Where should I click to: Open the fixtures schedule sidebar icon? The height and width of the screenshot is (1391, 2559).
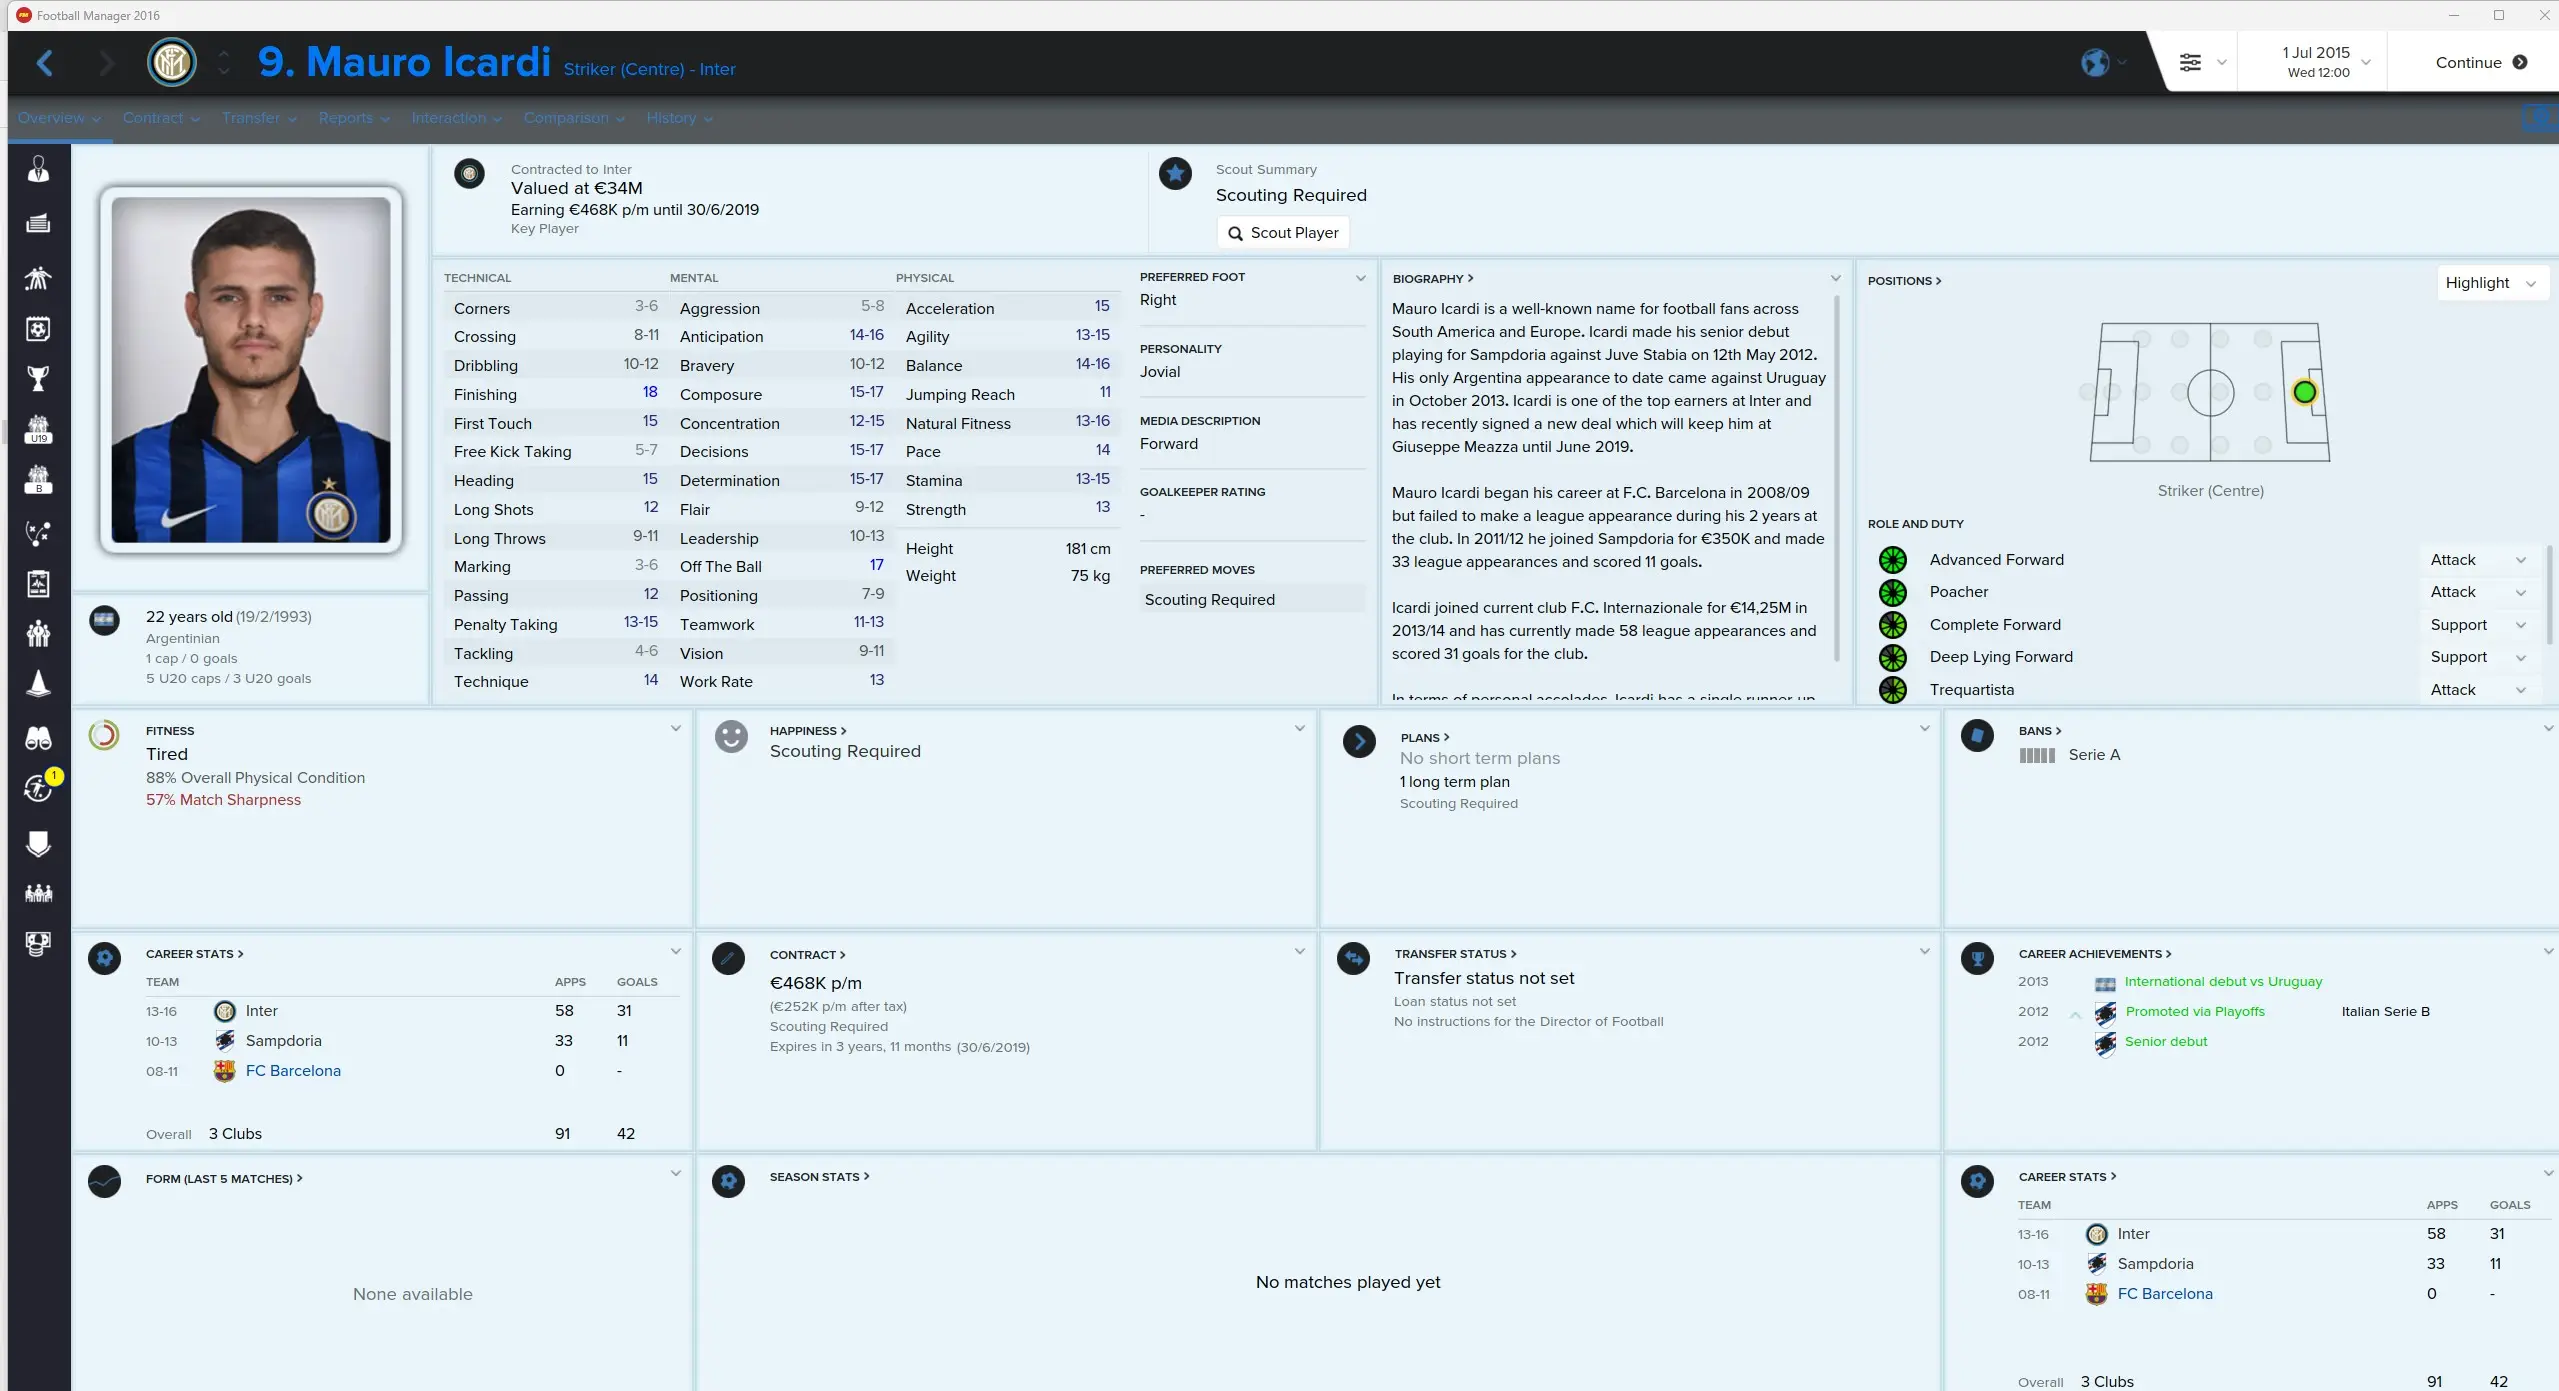point(38,328)
